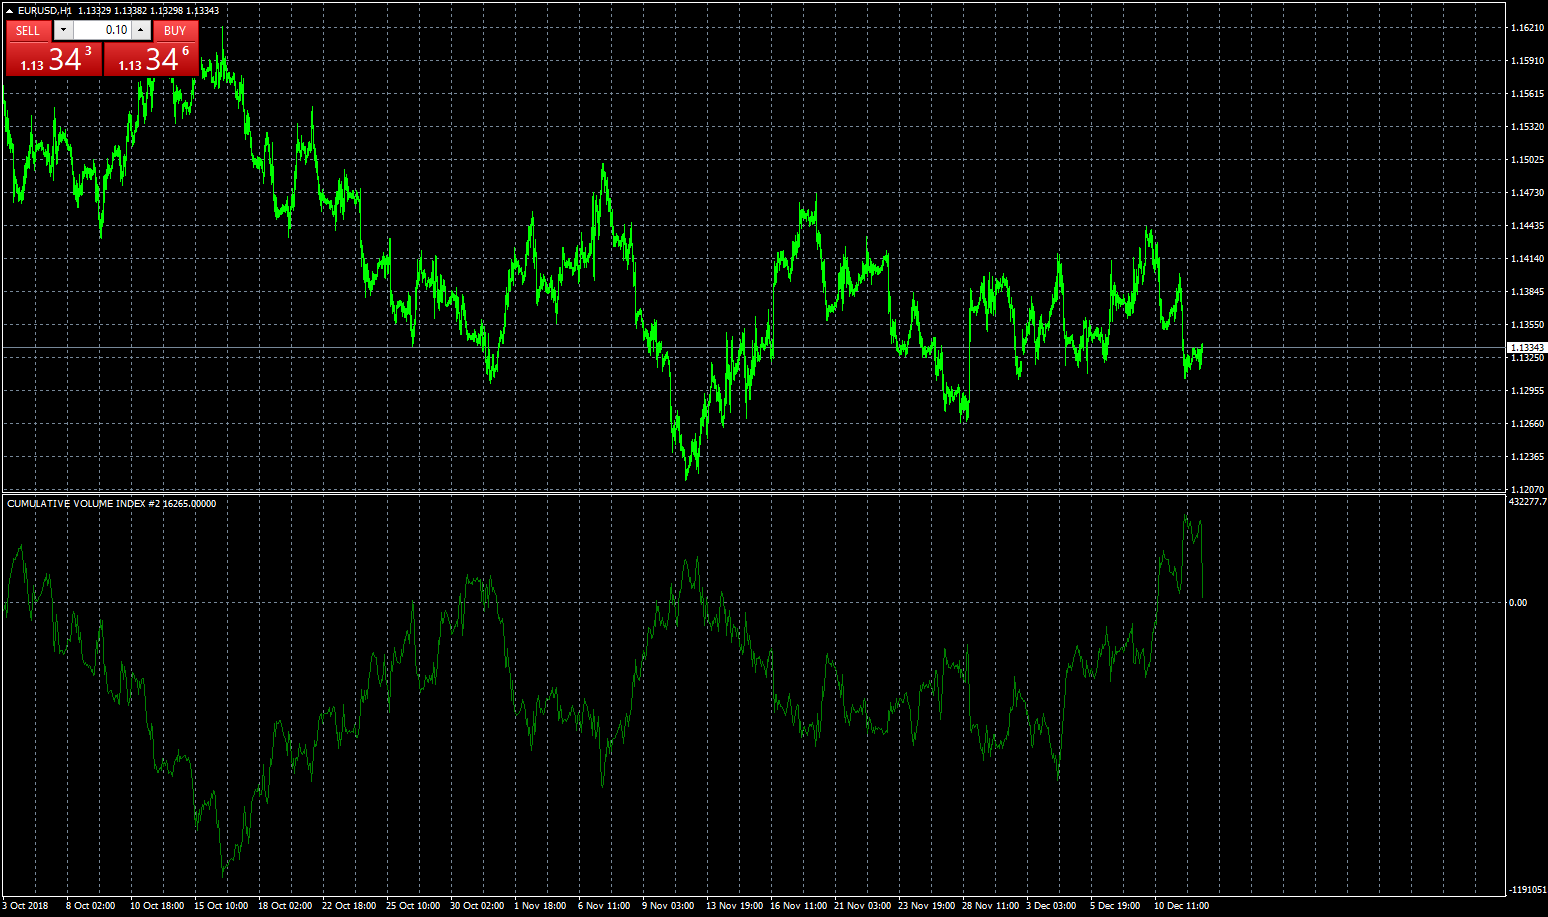The height and width of the screenshot is (917, 1548).
Task: Click the 3 Oct 2018 date label
Action: coord(26,906)
